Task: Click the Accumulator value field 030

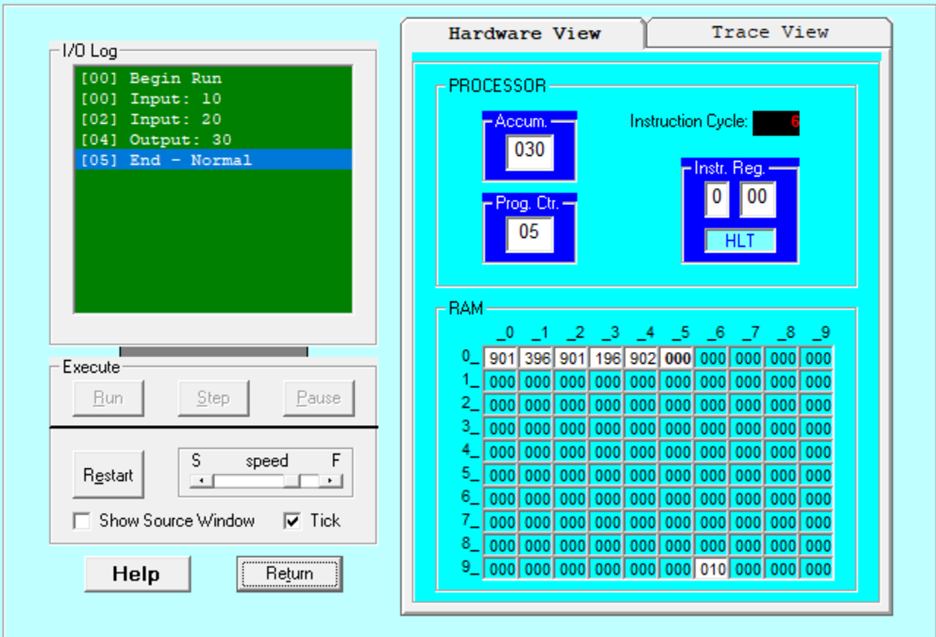Action: point(529,150)
